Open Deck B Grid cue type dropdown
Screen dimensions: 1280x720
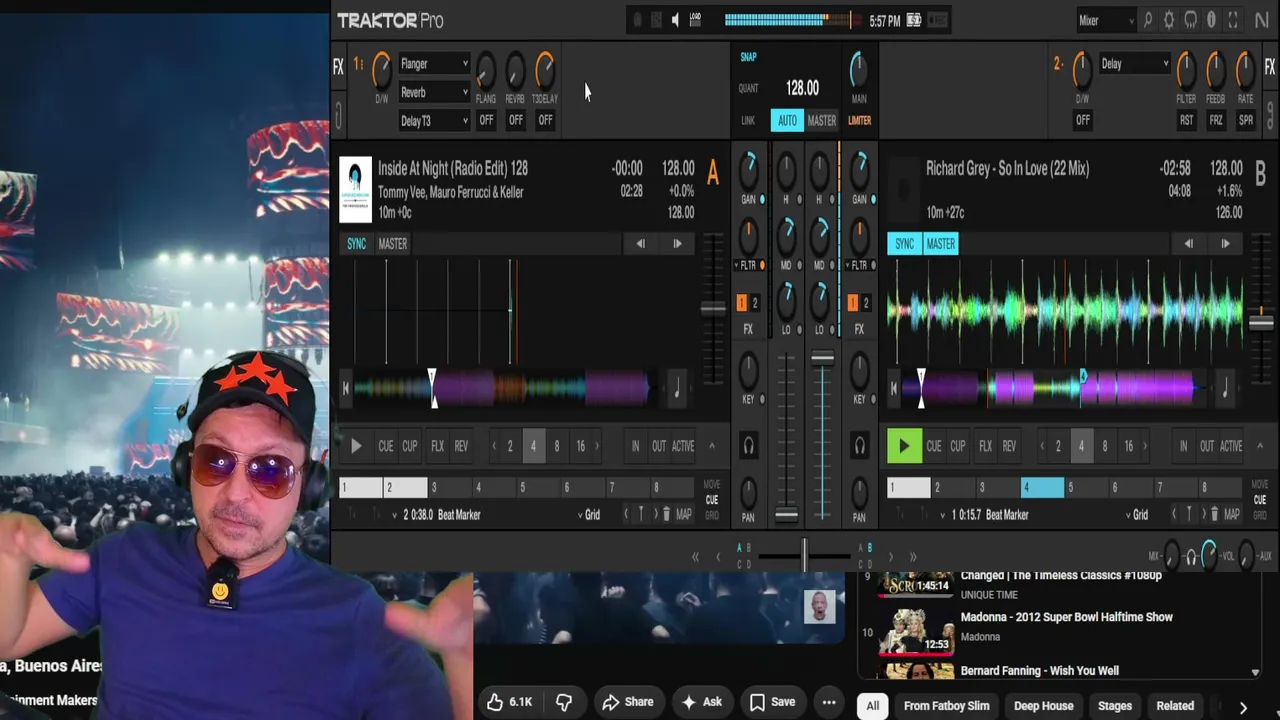[1137, 514]
